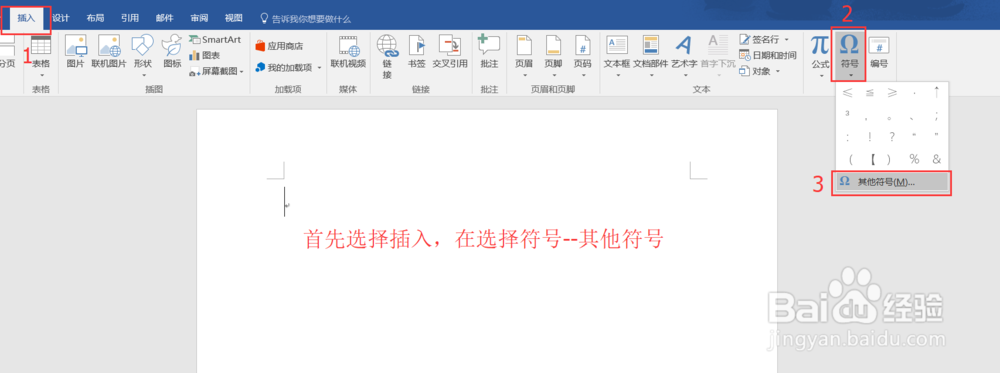
Task: Open the 页码 (Page Number) dropdown
Action: click(582, 55)
